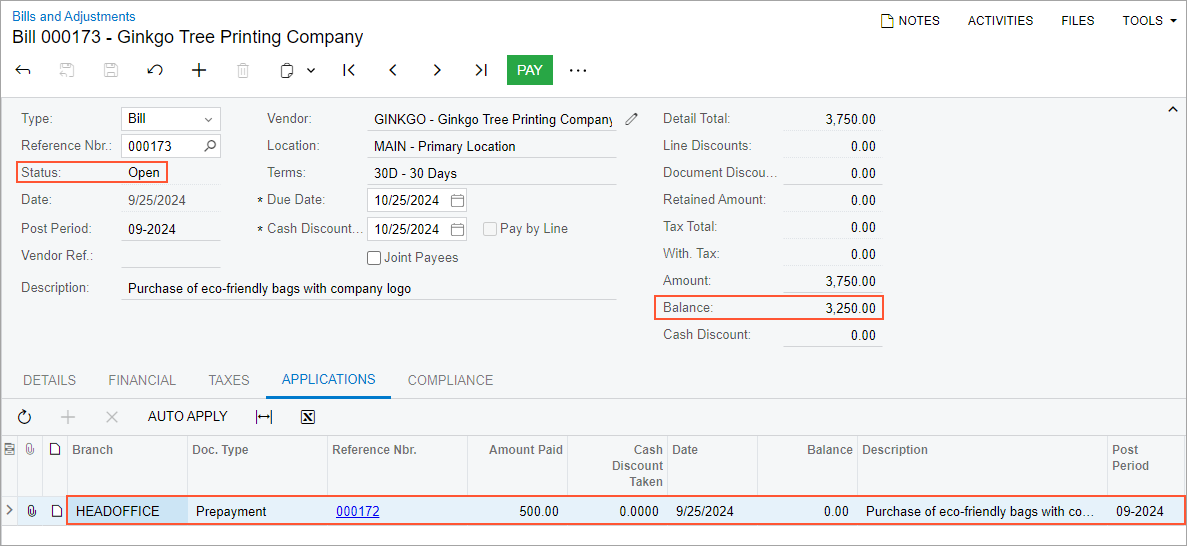Export applications grid to Excel
The image size is (1187, 546).
308,417
